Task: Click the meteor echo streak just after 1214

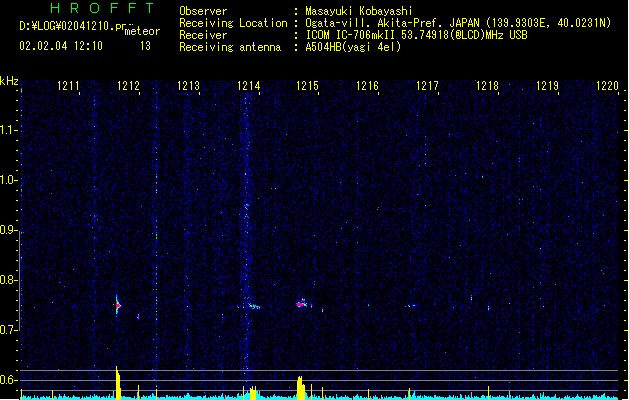Action: click(252, 307)
